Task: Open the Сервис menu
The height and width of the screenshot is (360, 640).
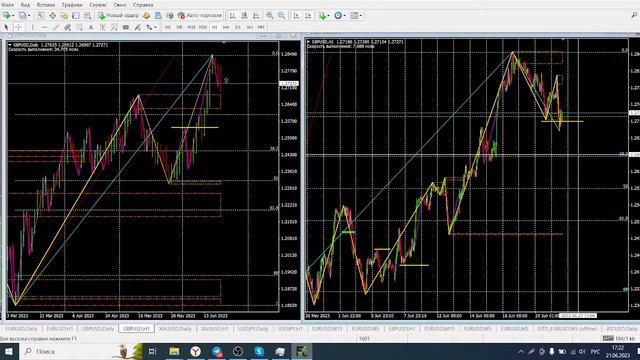Action: click(x=98, y=5)
